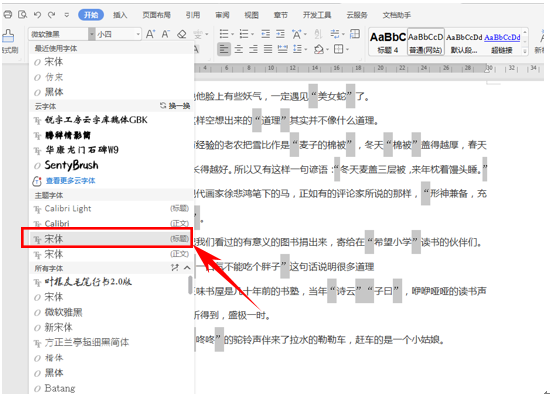Screen dimensions: 550x394
Task: Refresh cloud fonts with 换一换
Action: [175, 106]
